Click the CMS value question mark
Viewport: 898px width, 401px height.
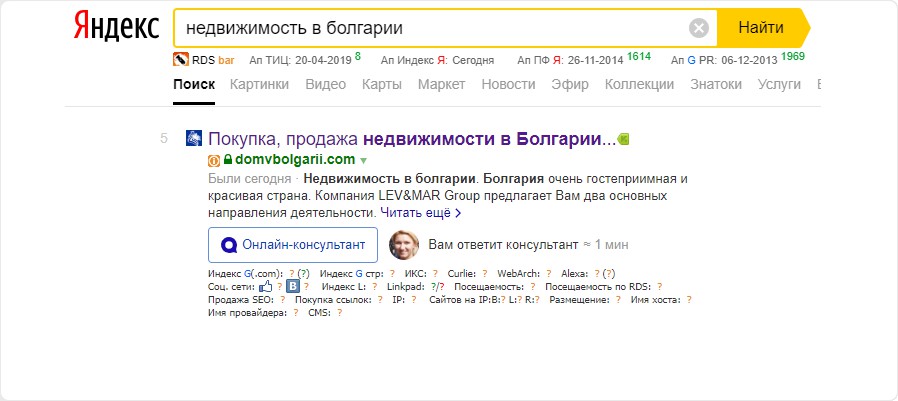pos(340,313)
